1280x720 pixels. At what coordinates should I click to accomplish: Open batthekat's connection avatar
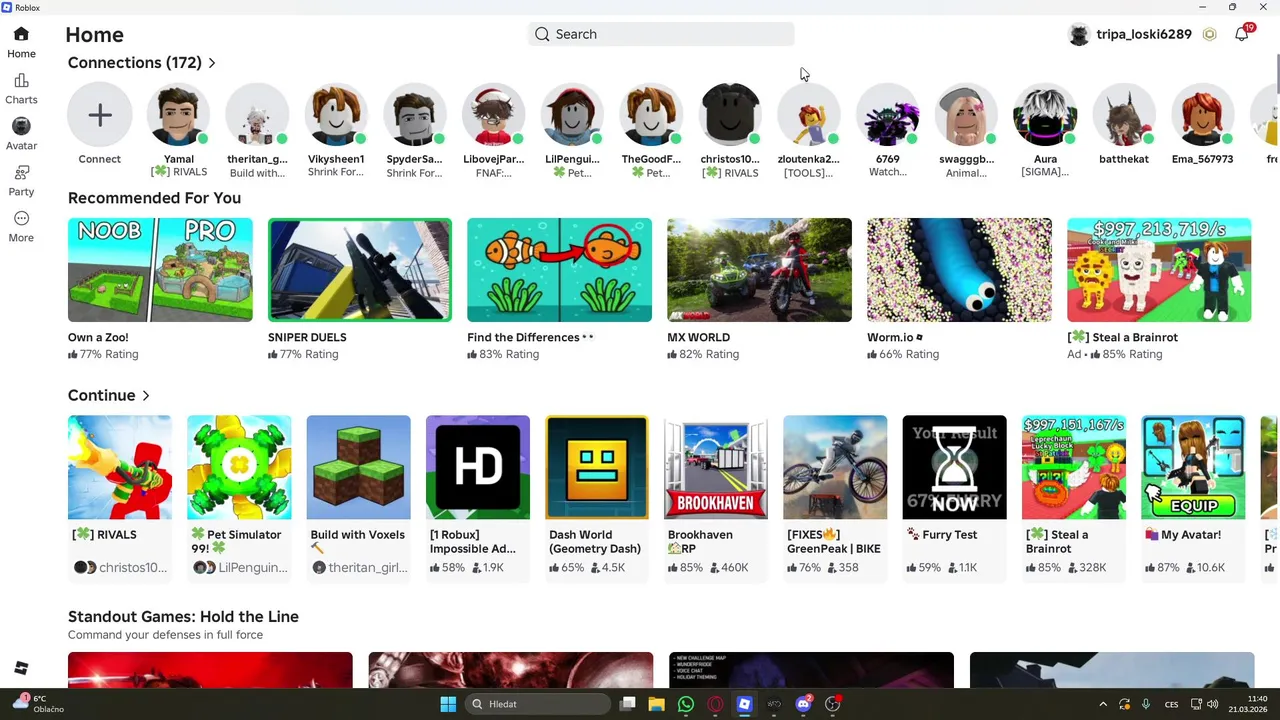[x=1124, y=115]
